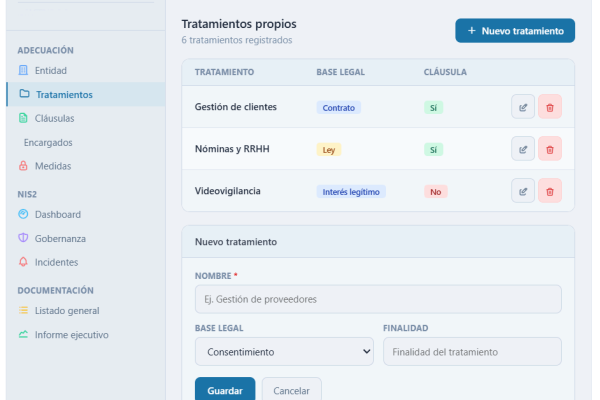Select the Videovigilancia row name
Image resolution: width=600 pixels, height=400 pixels.
coord(228,191)
